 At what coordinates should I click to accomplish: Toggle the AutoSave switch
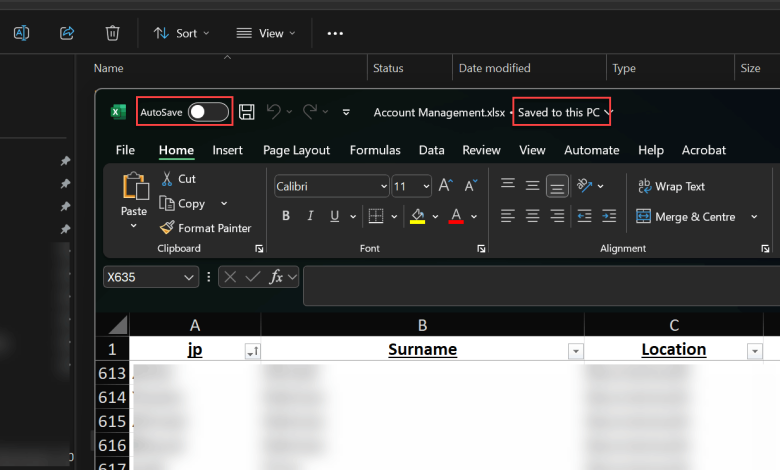point(208,112)
